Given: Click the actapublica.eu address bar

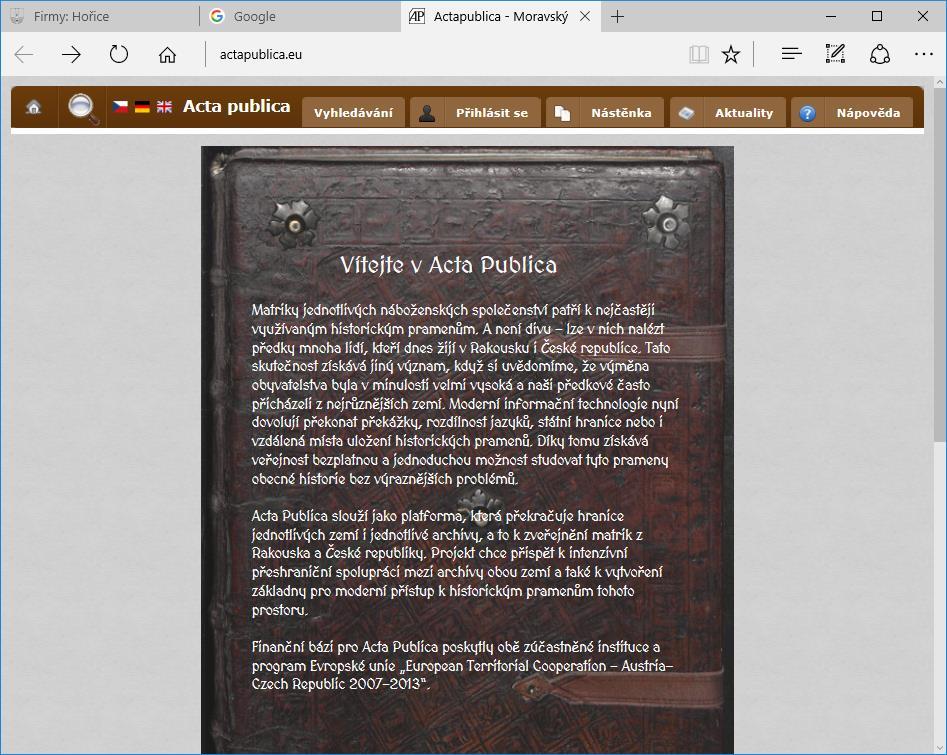Looking at the screenshot, I should click(x=444, y=54).
